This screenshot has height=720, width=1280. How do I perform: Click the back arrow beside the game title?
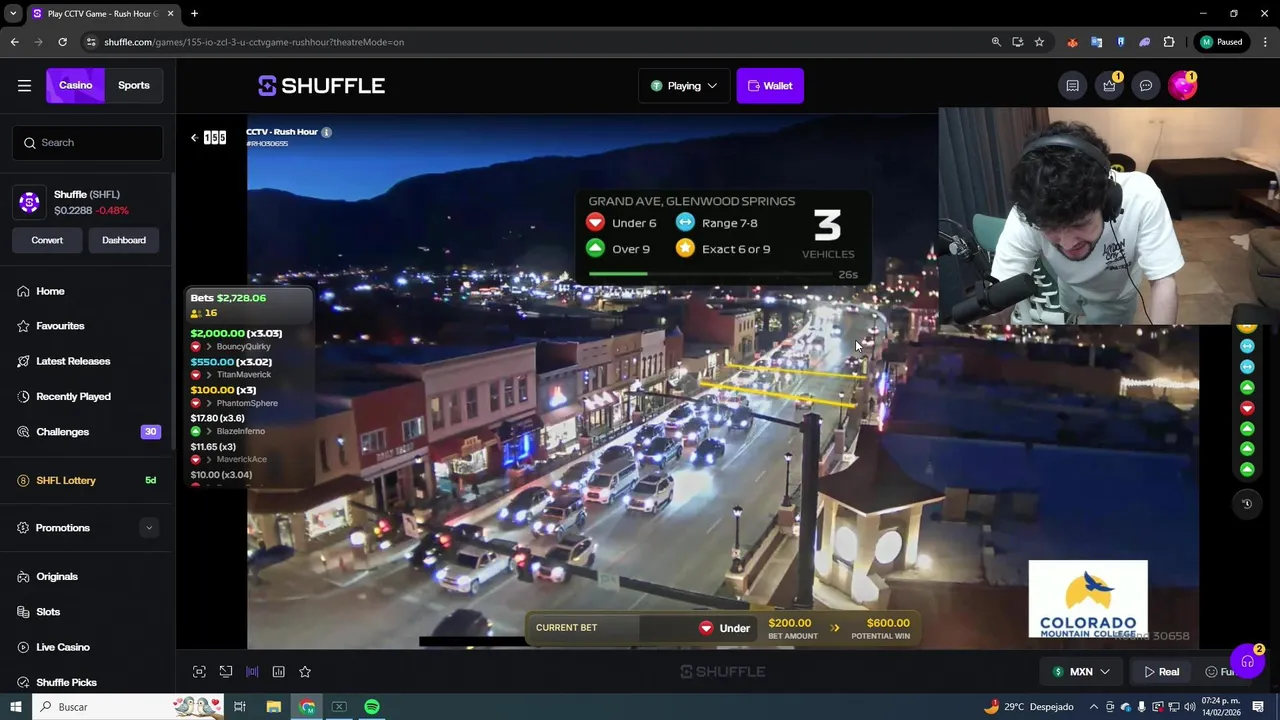[x=194, y=137]
